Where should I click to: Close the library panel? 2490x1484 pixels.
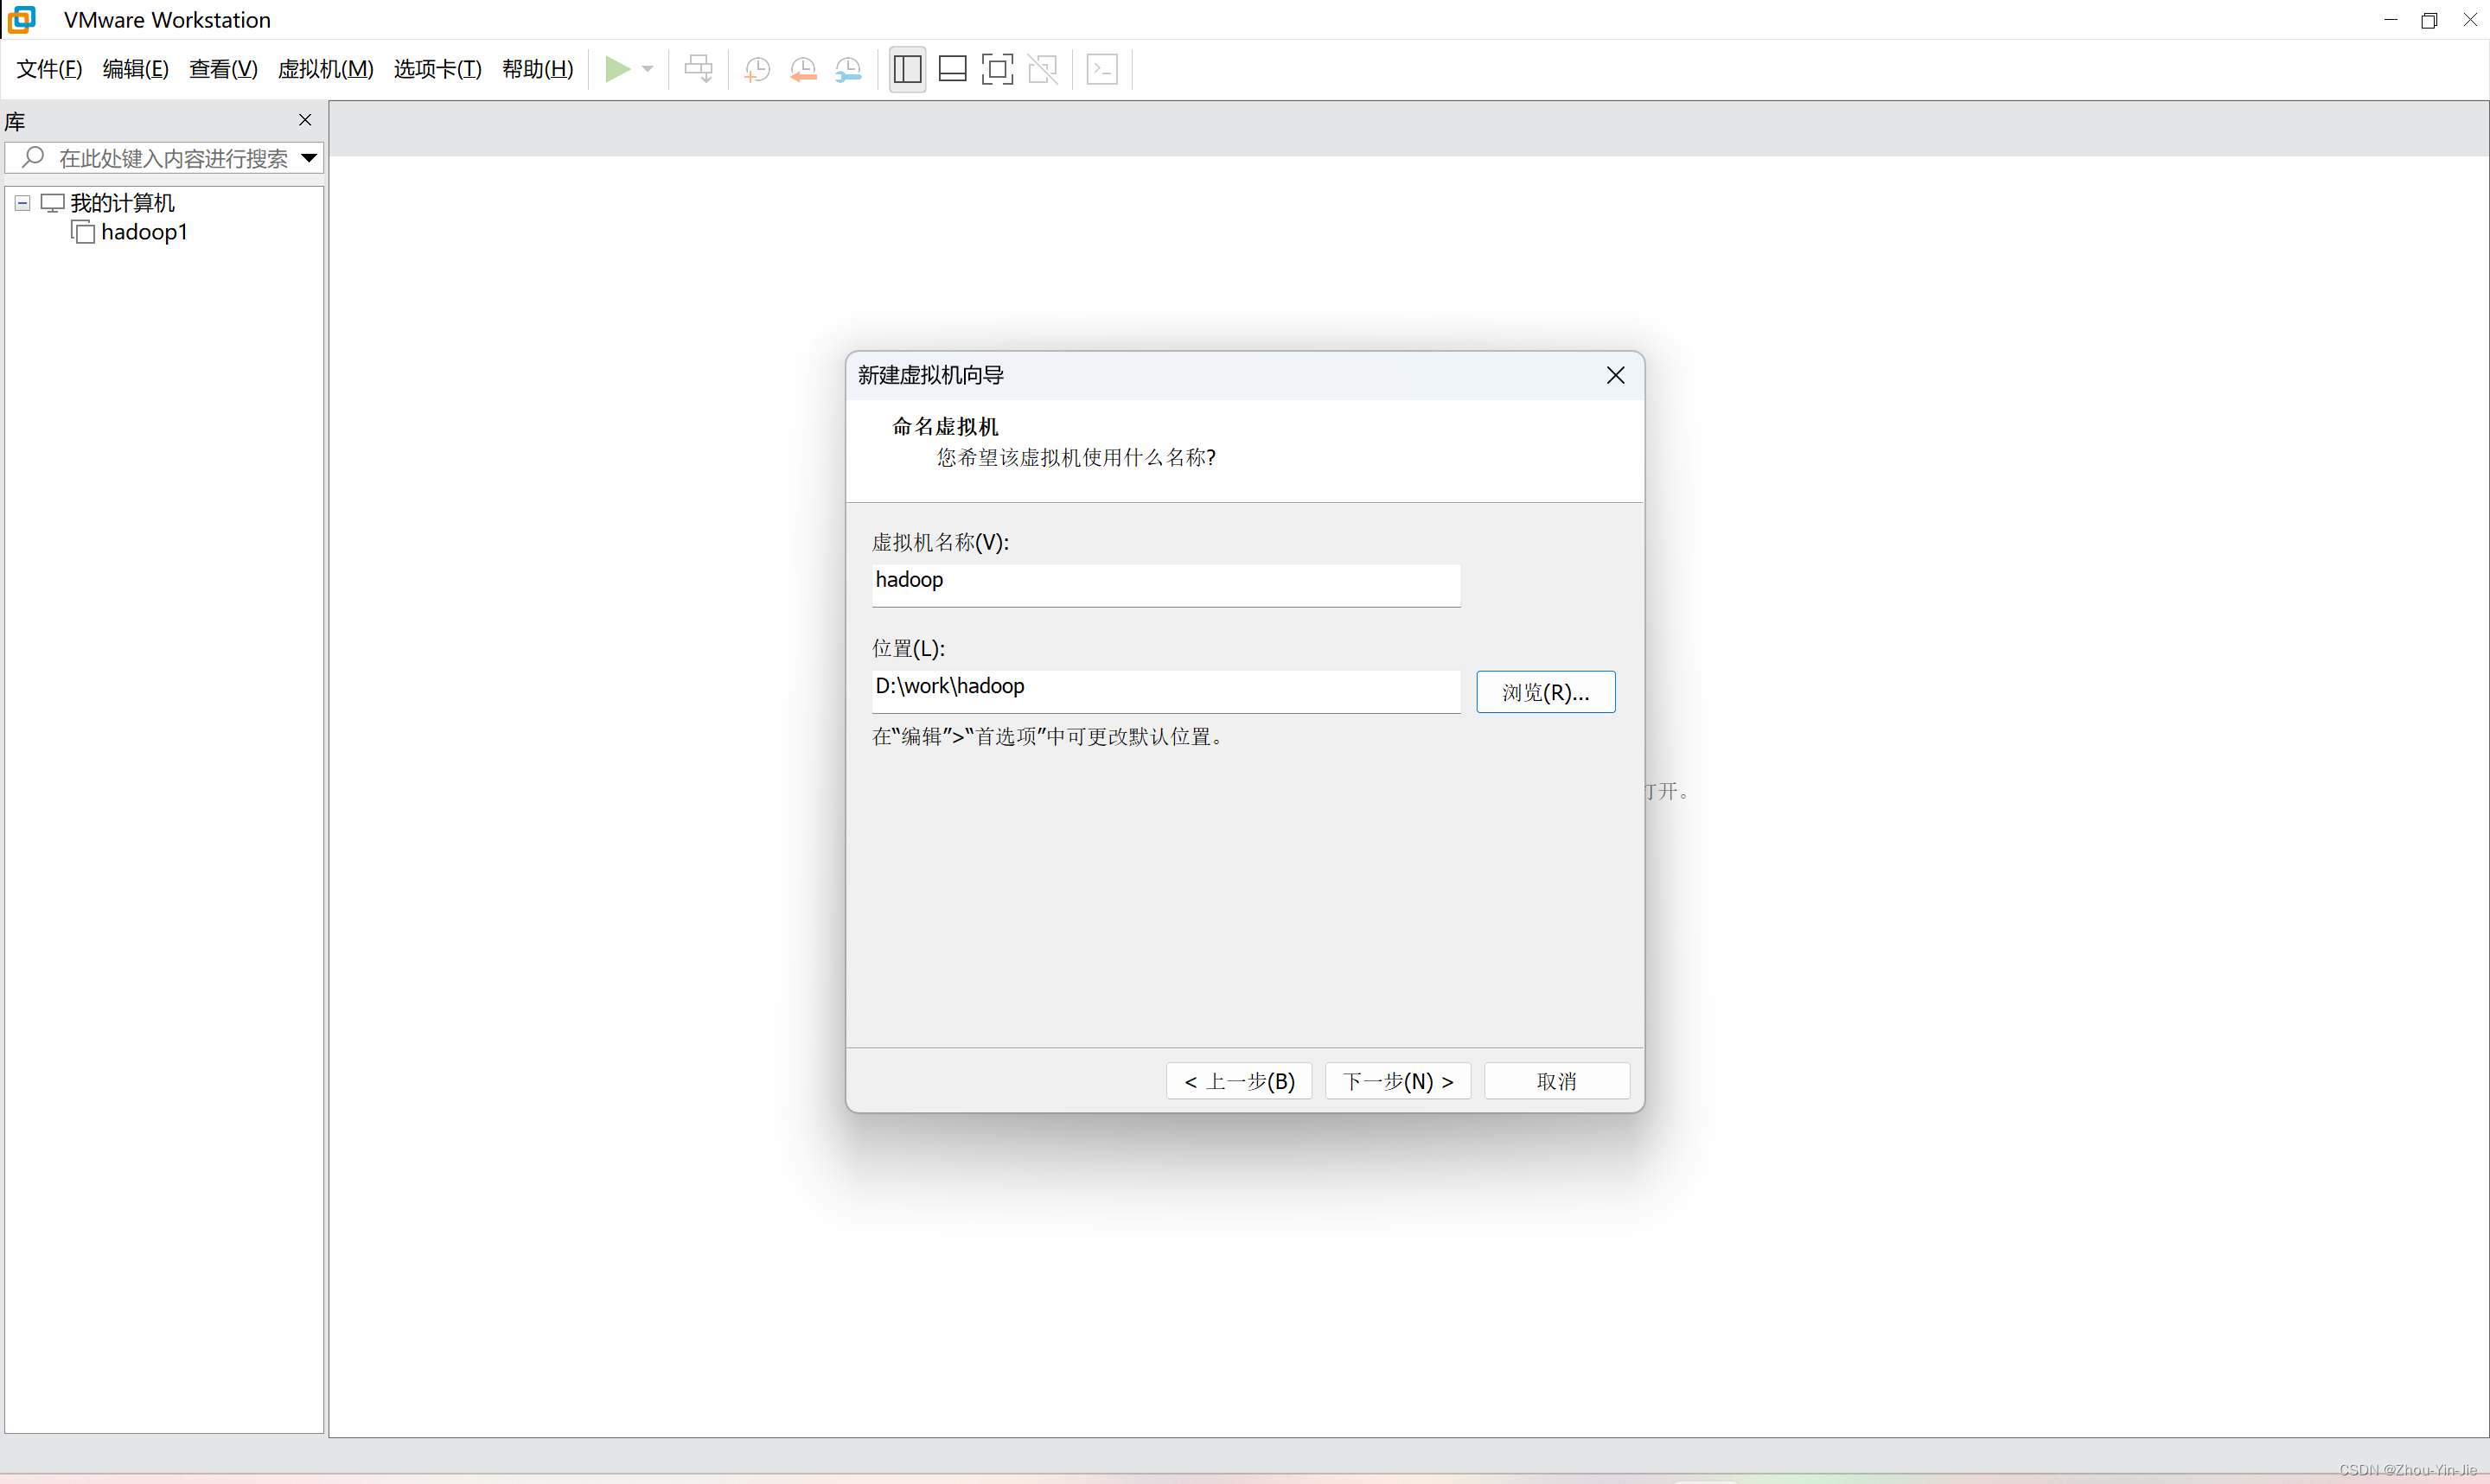[x=305, y=120]
